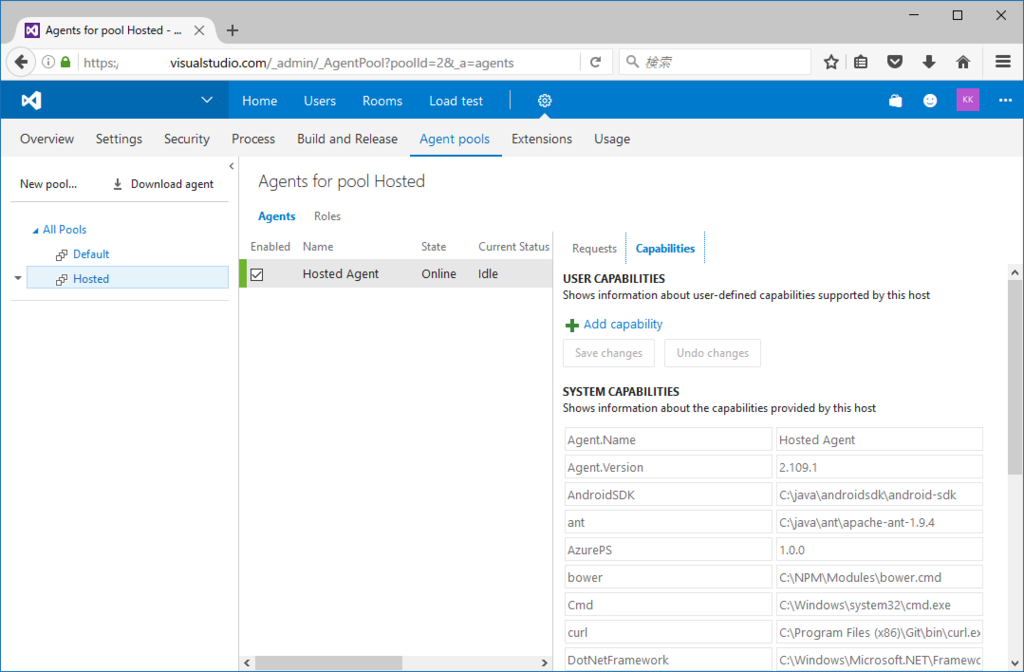Reload the page with the refresh icon
This screenshot has height=672, width=1024.
tap(596, 62)
